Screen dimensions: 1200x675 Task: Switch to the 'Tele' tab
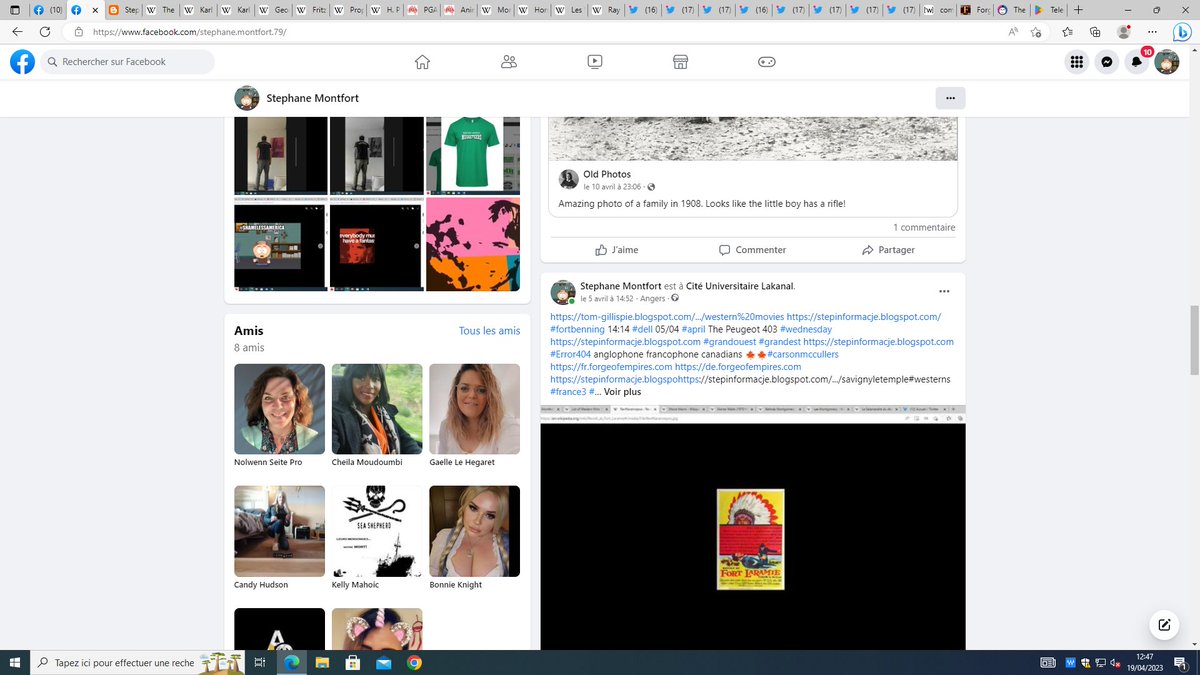[x=1047, y=9]
